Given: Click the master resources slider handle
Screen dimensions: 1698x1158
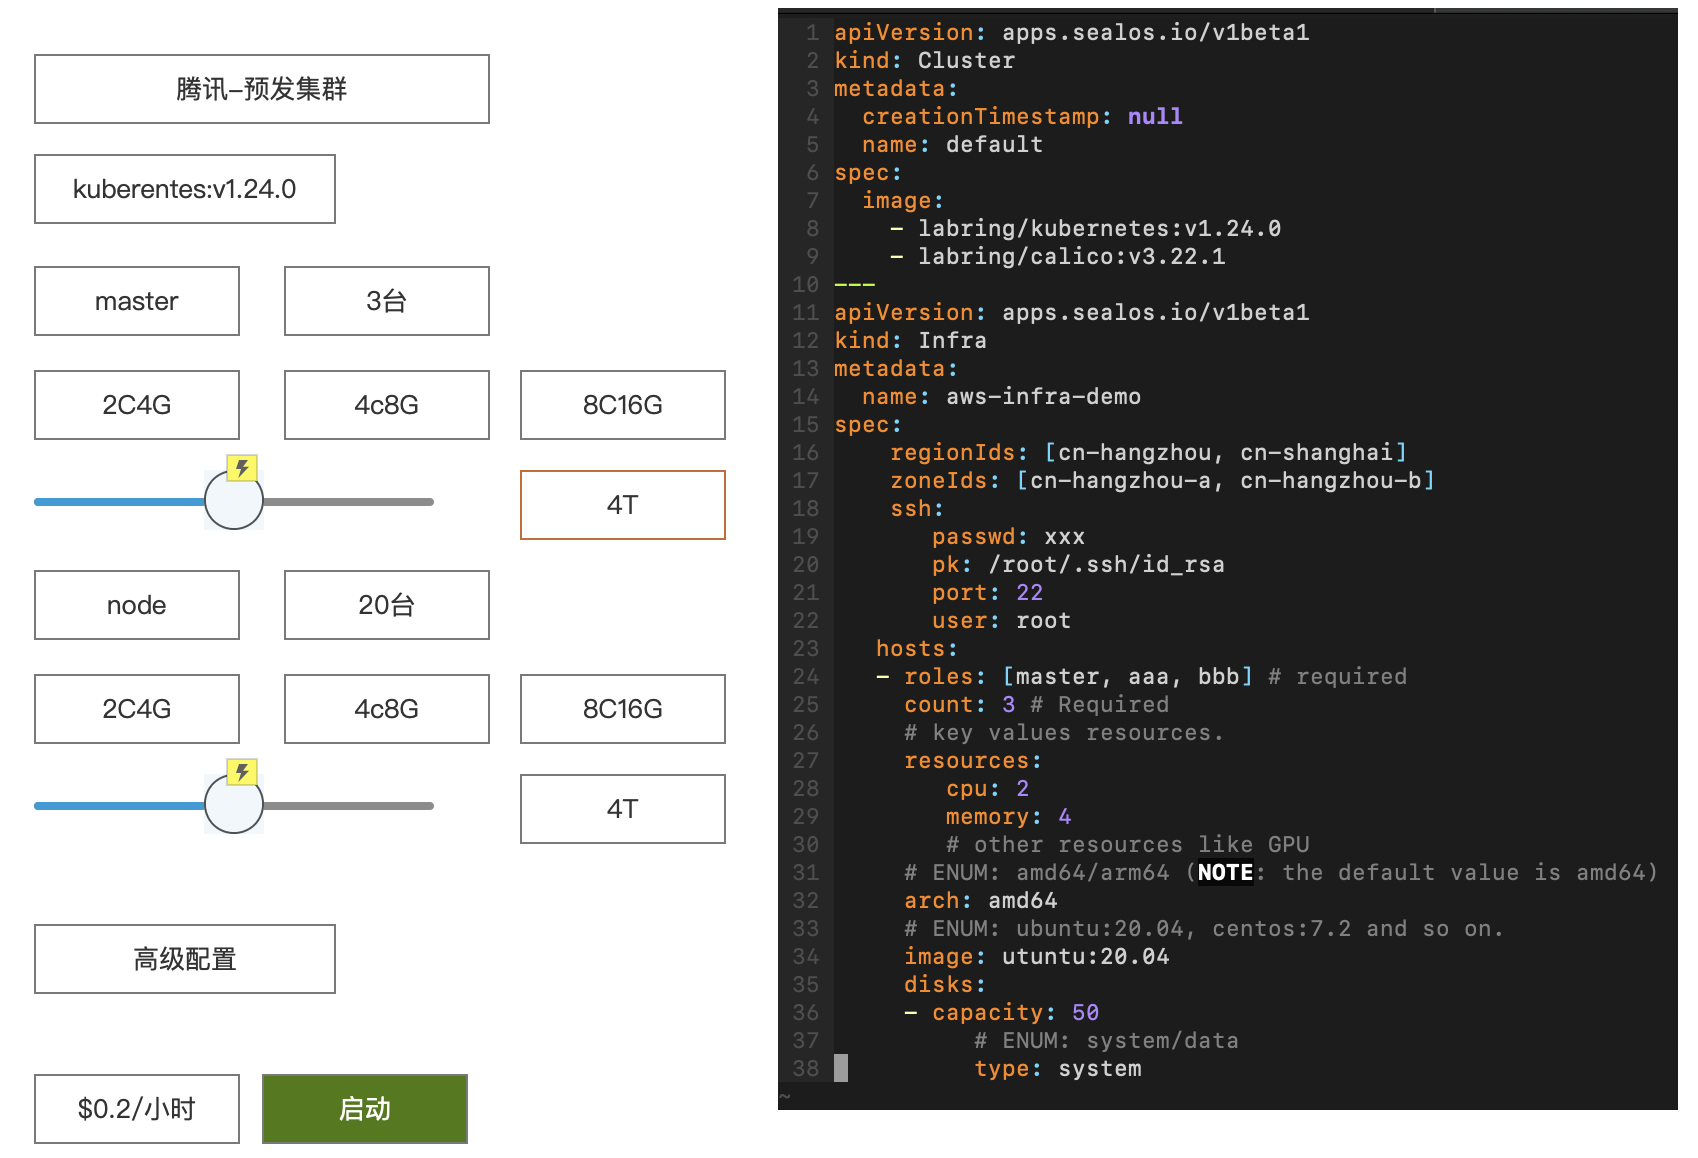Looking at the screenshot, I should point(233,502).
